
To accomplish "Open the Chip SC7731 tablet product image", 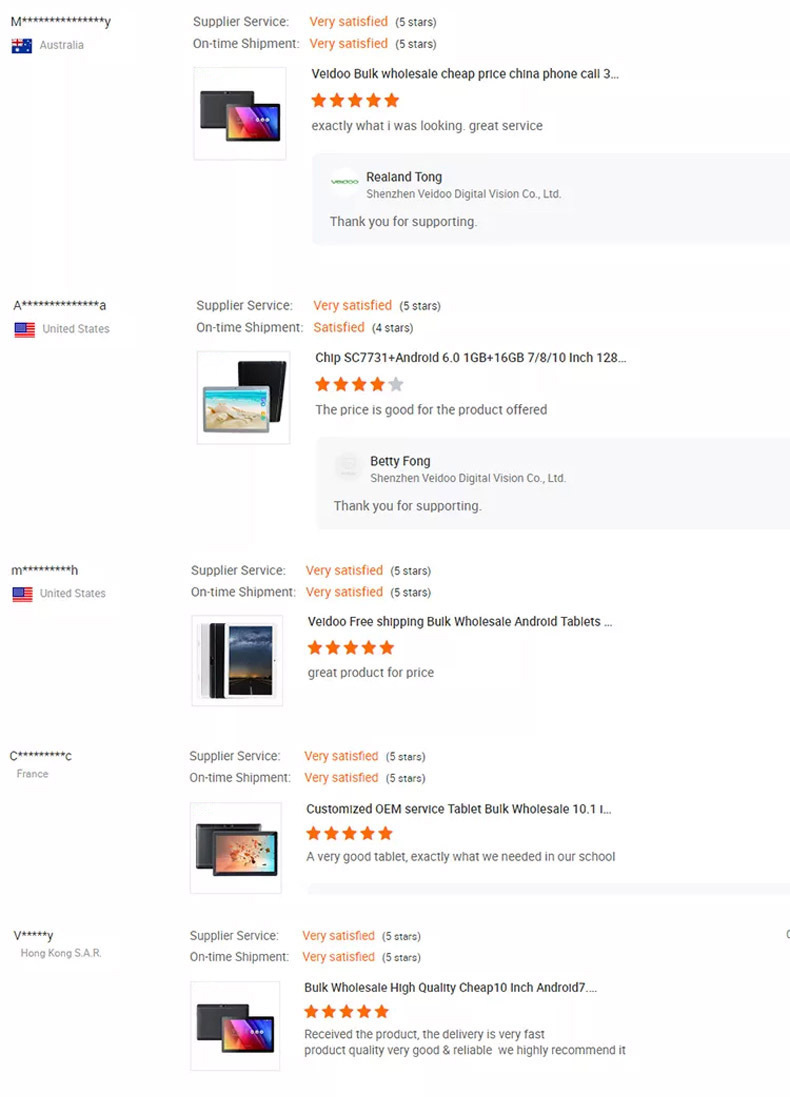I will click(x=244, y=397).
